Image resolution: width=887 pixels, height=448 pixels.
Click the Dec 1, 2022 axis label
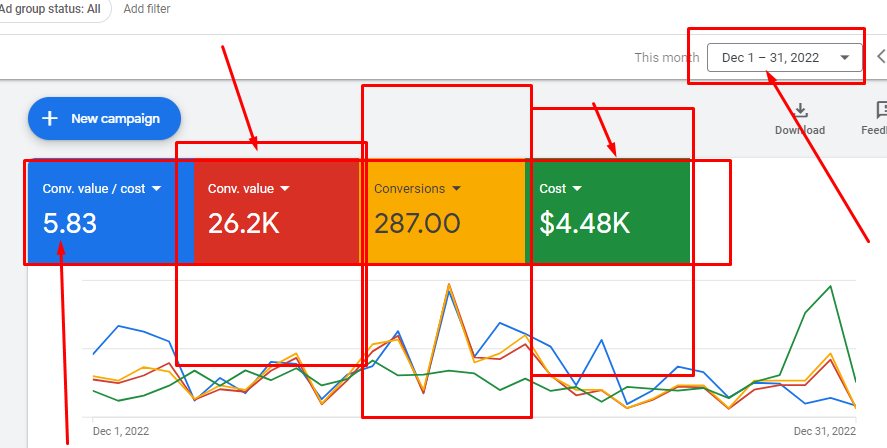pos(120,431)
